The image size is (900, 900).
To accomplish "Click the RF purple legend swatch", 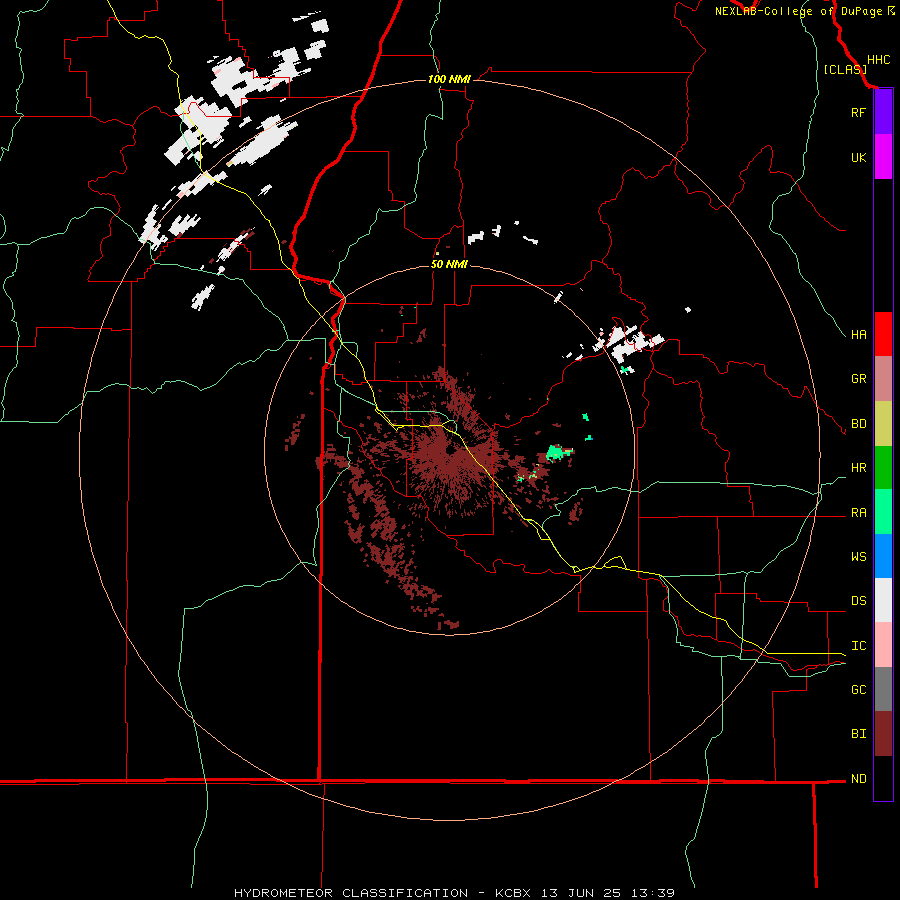I will (883, 112).
